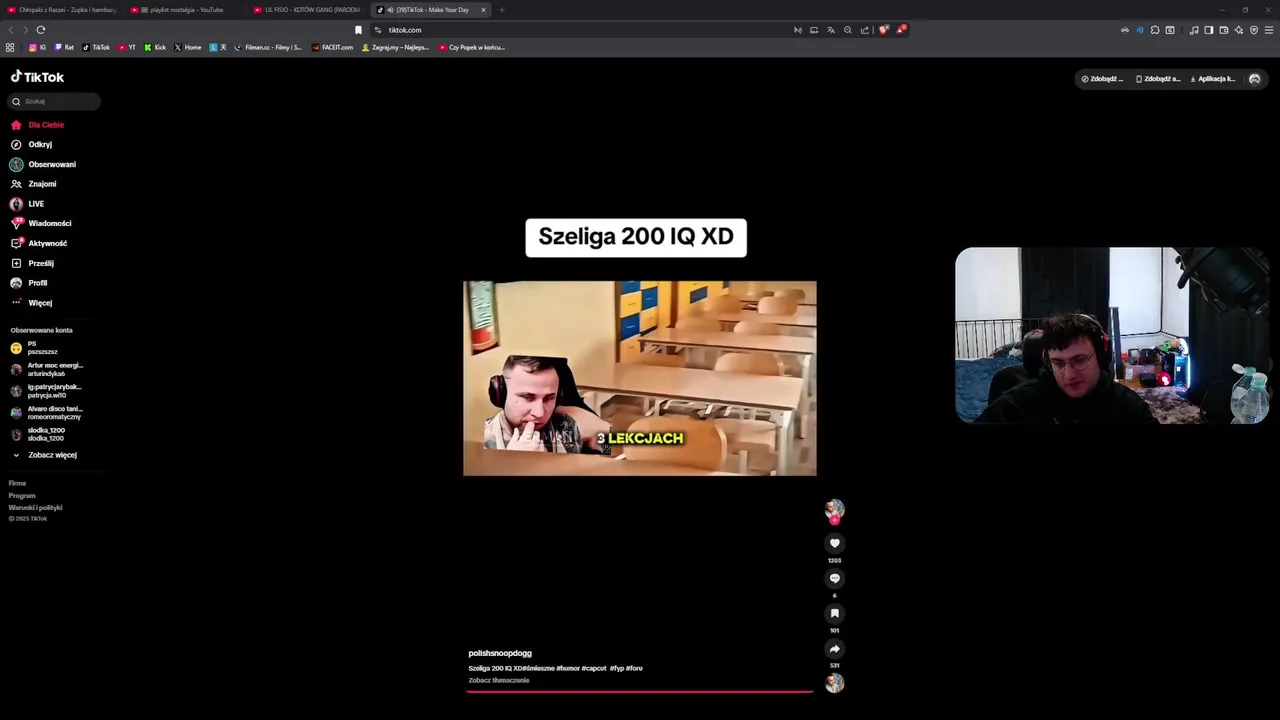1280x720 pixels.
Task: Open the extensions puzzle icon
Action: (x=1155, y=30)
